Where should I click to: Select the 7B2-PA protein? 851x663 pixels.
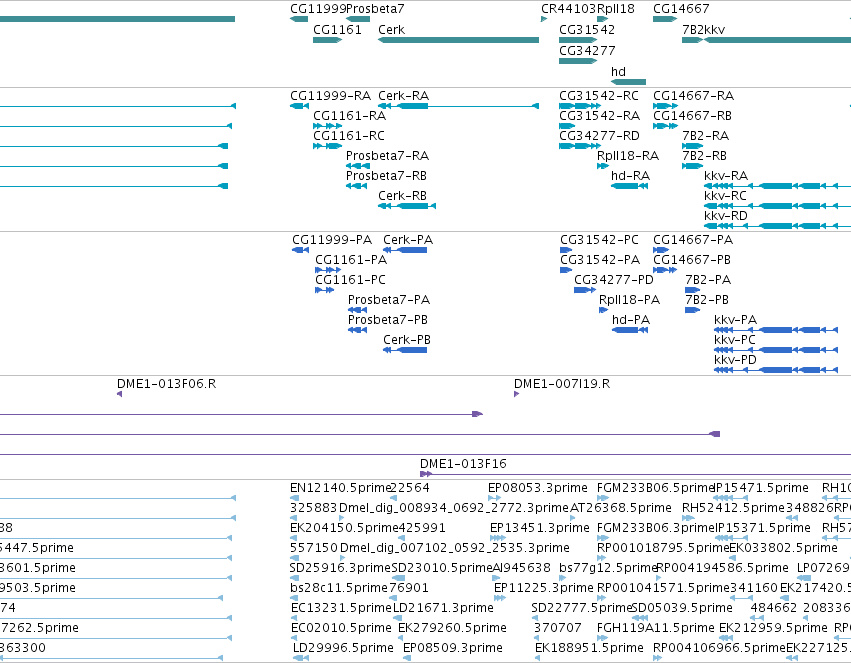click(x=693, y=290)
